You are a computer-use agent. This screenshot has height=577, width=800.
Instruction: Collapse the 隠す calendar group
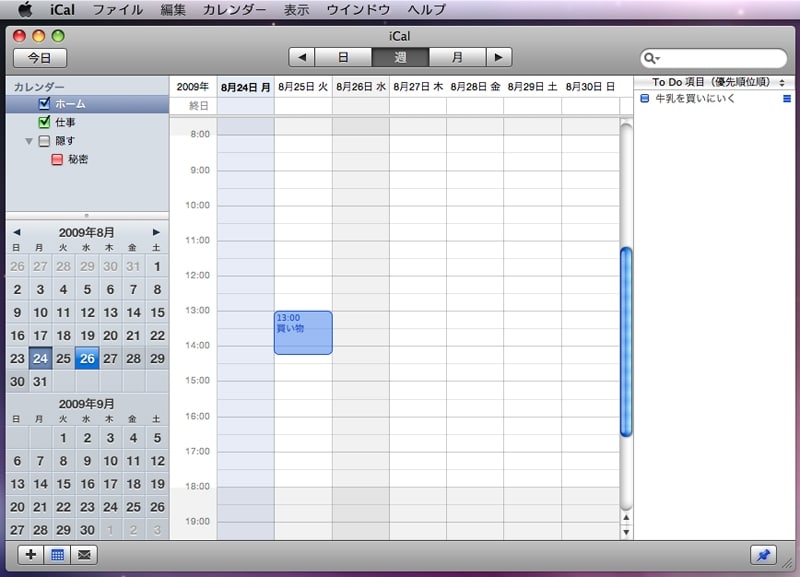29,141
